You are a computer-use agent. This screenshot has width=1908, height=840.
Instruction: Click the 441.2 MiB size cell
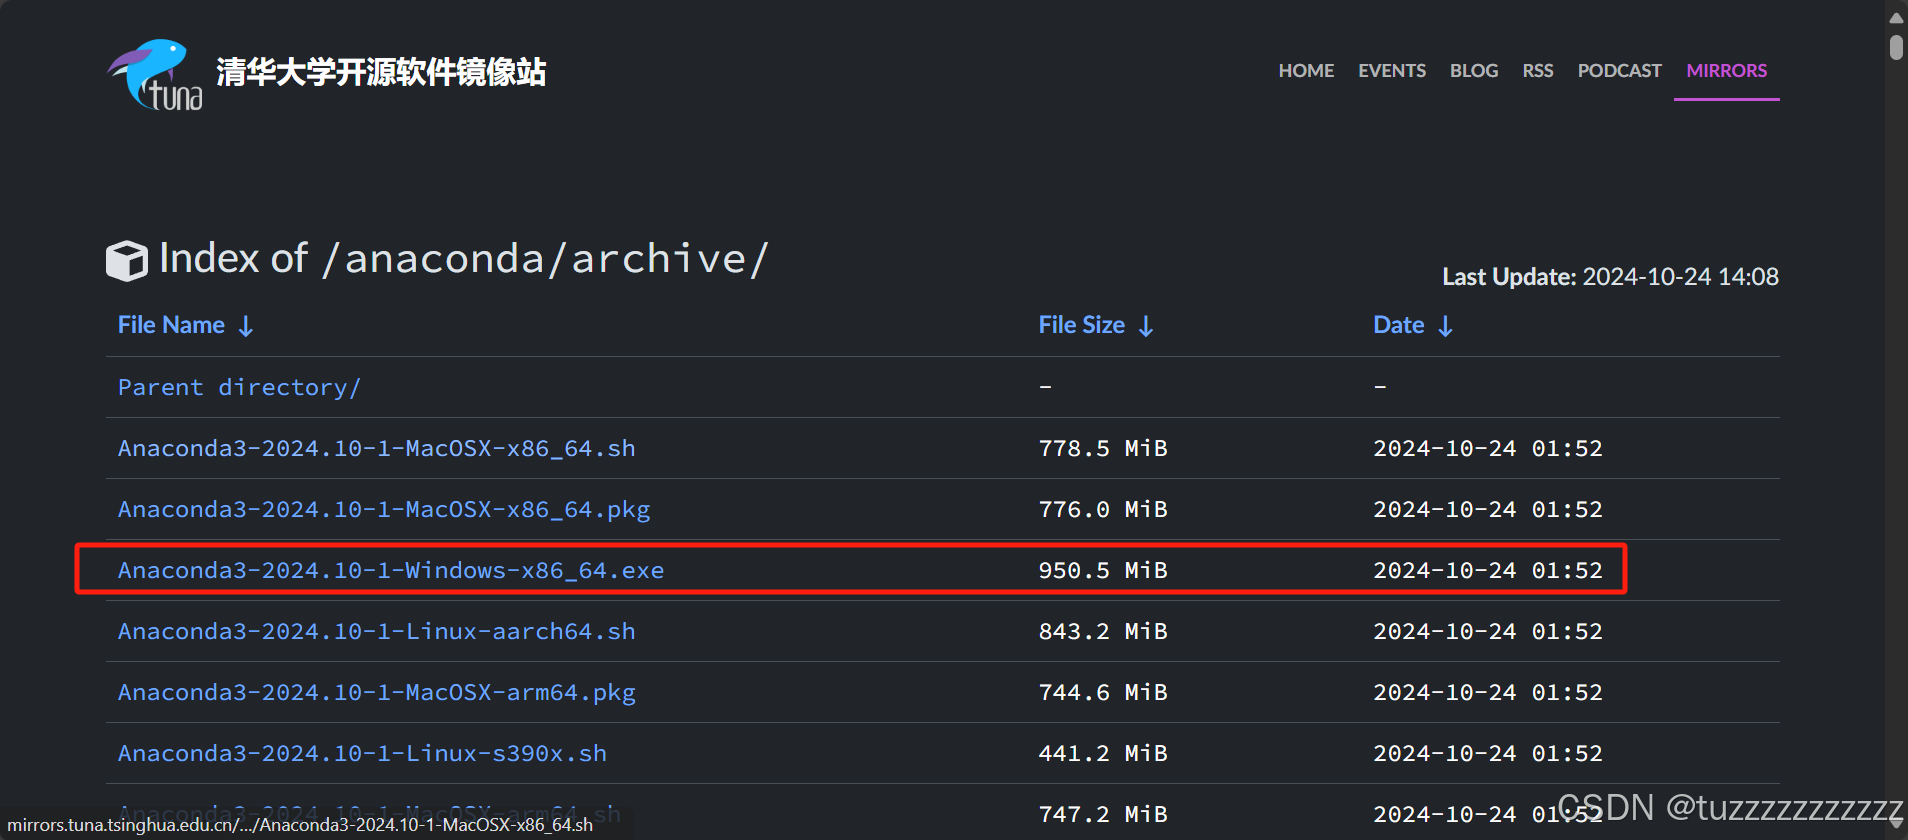1103,753
